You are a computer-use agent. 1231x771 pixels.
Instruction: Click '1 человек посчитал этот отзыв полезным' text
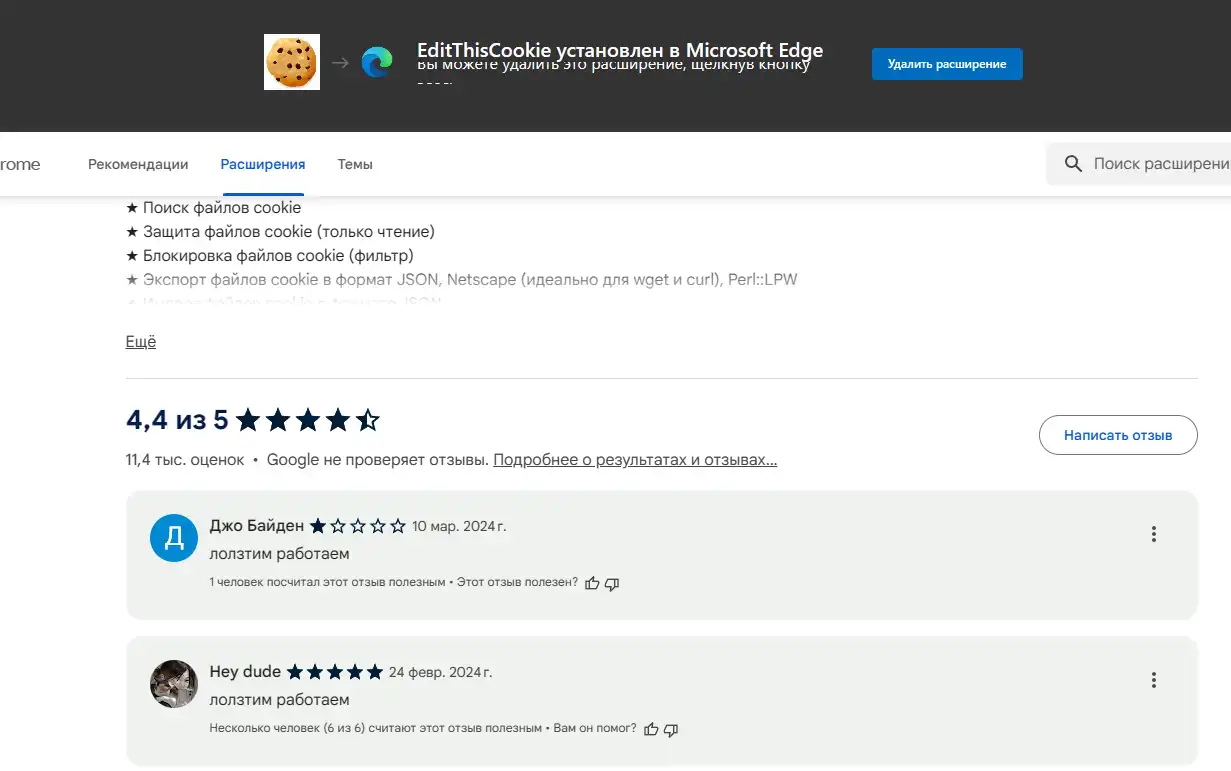tap(327, 582)
